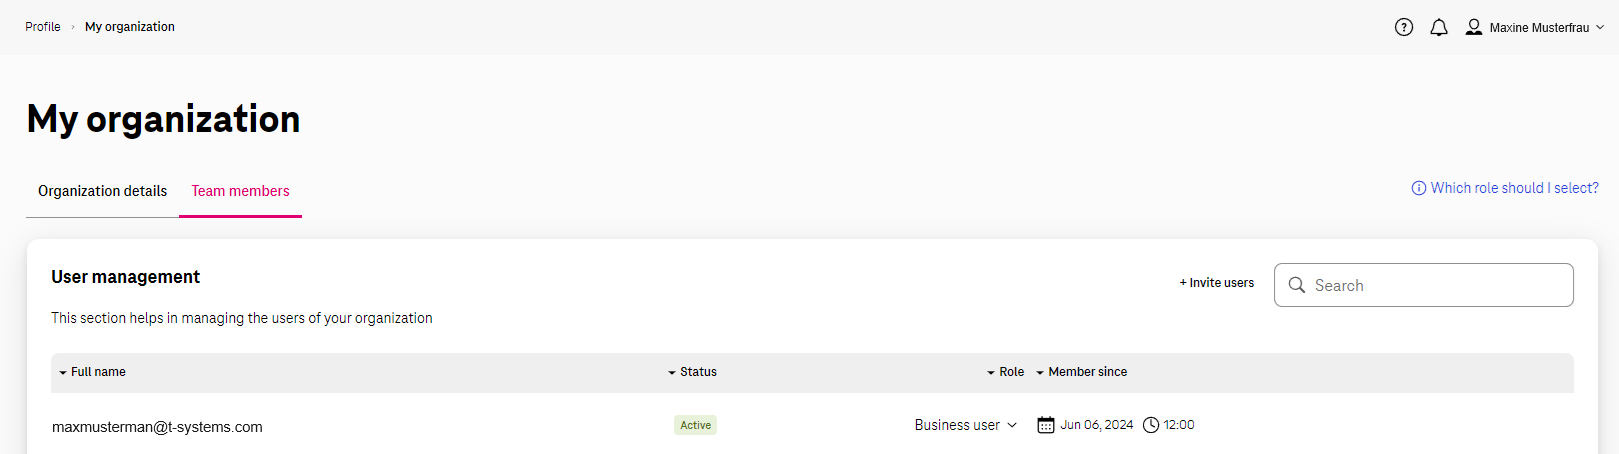This screenshot has width=1619, height=454.
Task: Click the Active status badge
Action: tap(695, 425)
